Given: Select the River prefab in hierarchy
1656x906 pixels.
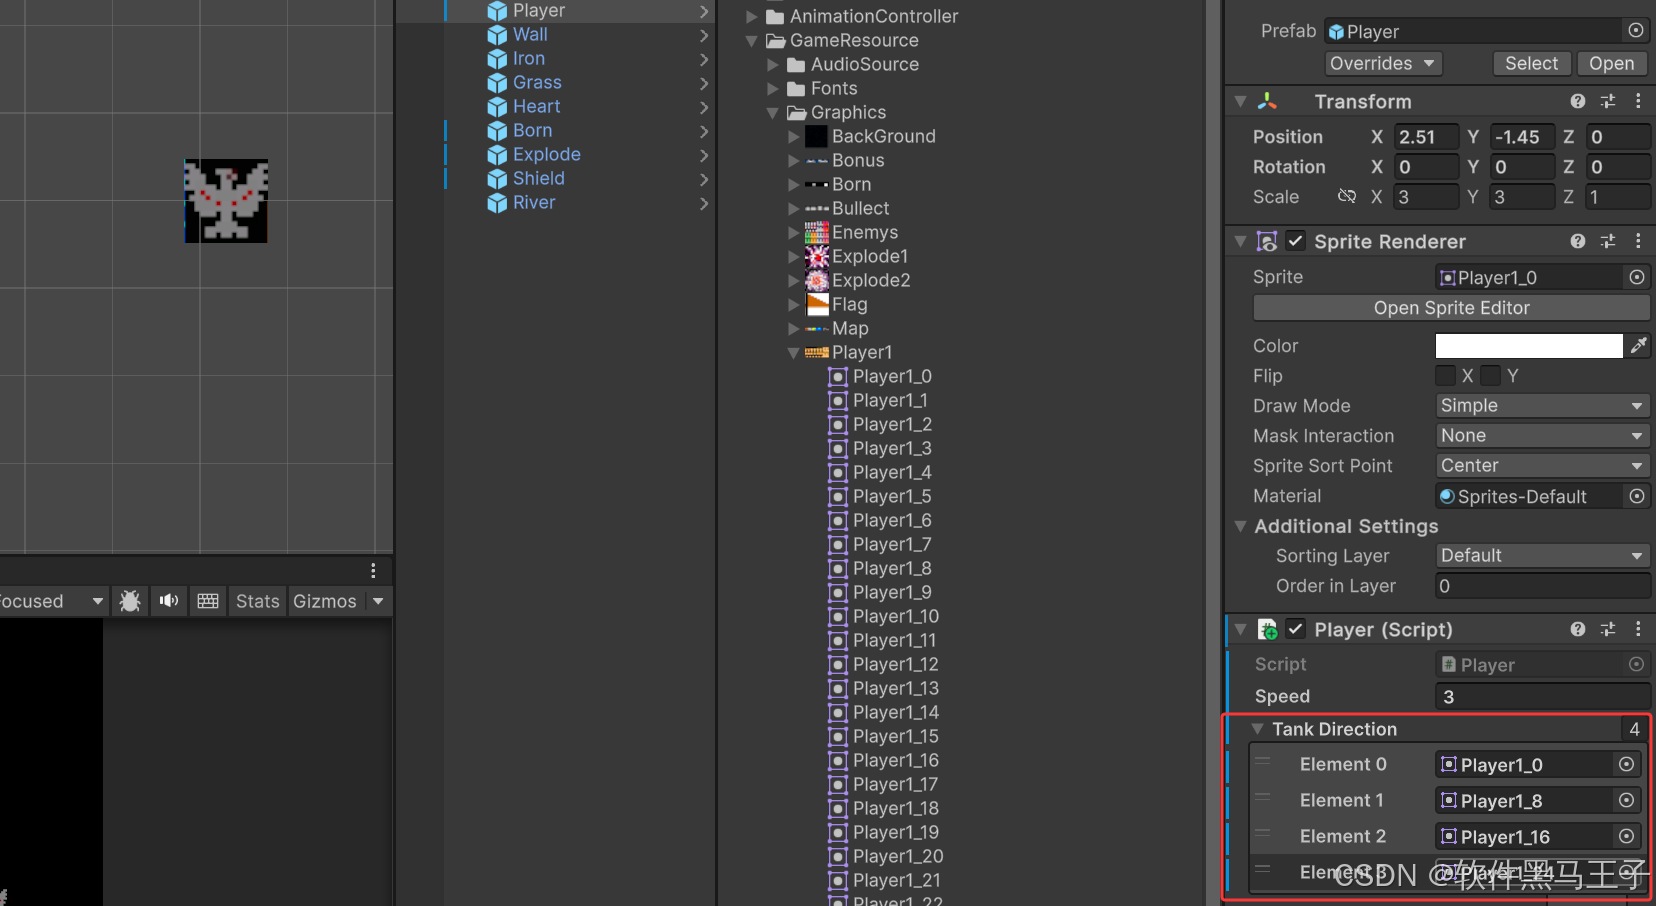Looking at the screenshot, I should tap(533, 202).
